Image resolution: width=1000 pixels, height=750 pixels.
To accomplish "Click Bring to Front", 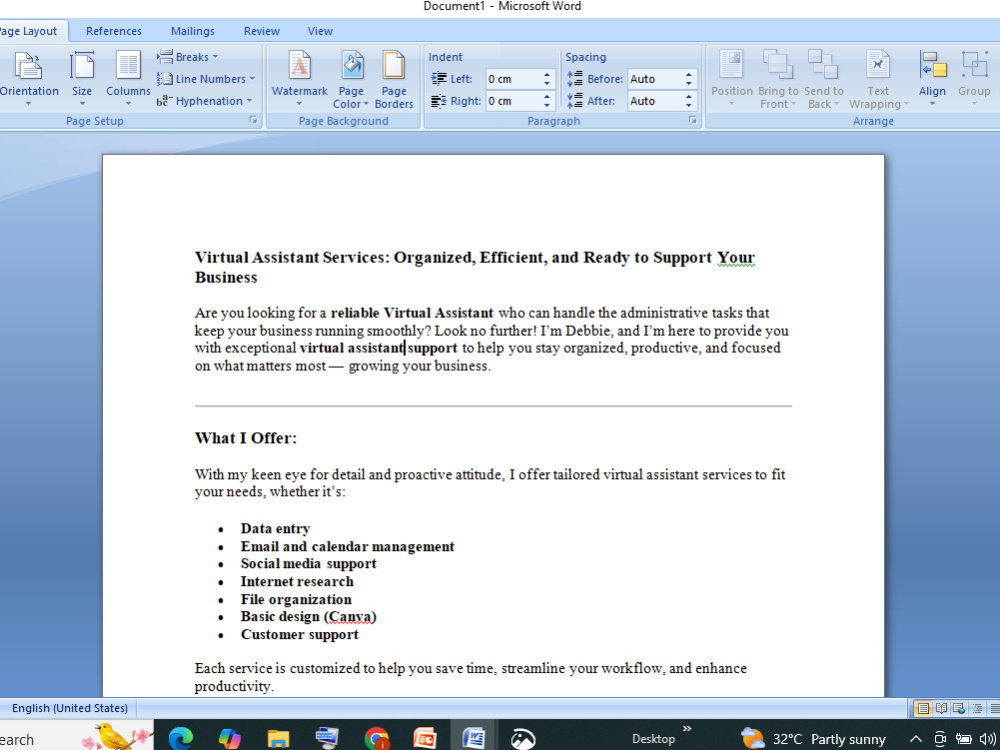I will pyautogui.click(x=778, y=79).
